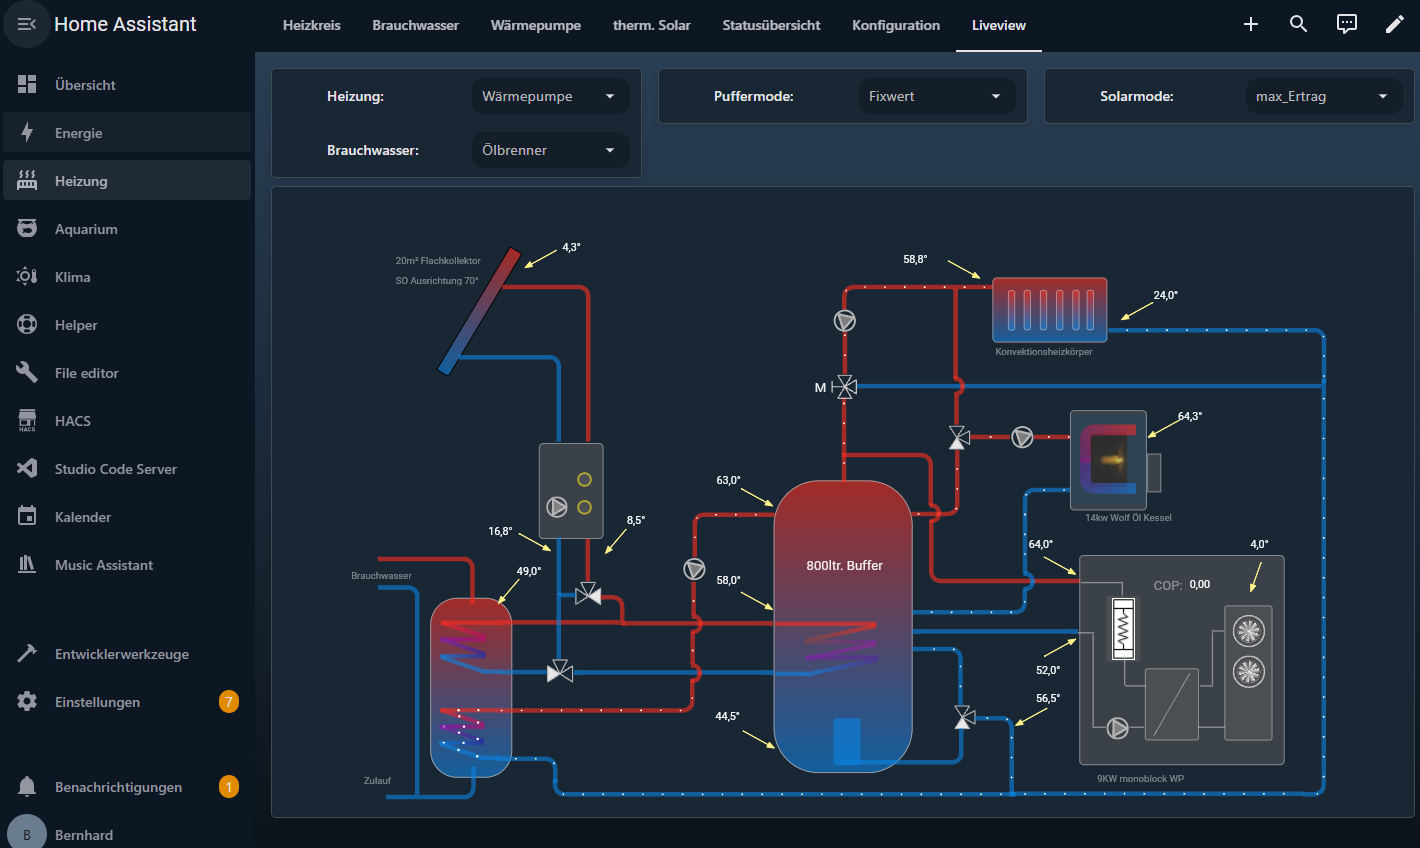Screen dimensions: 1420x848
Task: Expand the Brauchwasser dropdown showing Ölbrenner
Action: 549,151
